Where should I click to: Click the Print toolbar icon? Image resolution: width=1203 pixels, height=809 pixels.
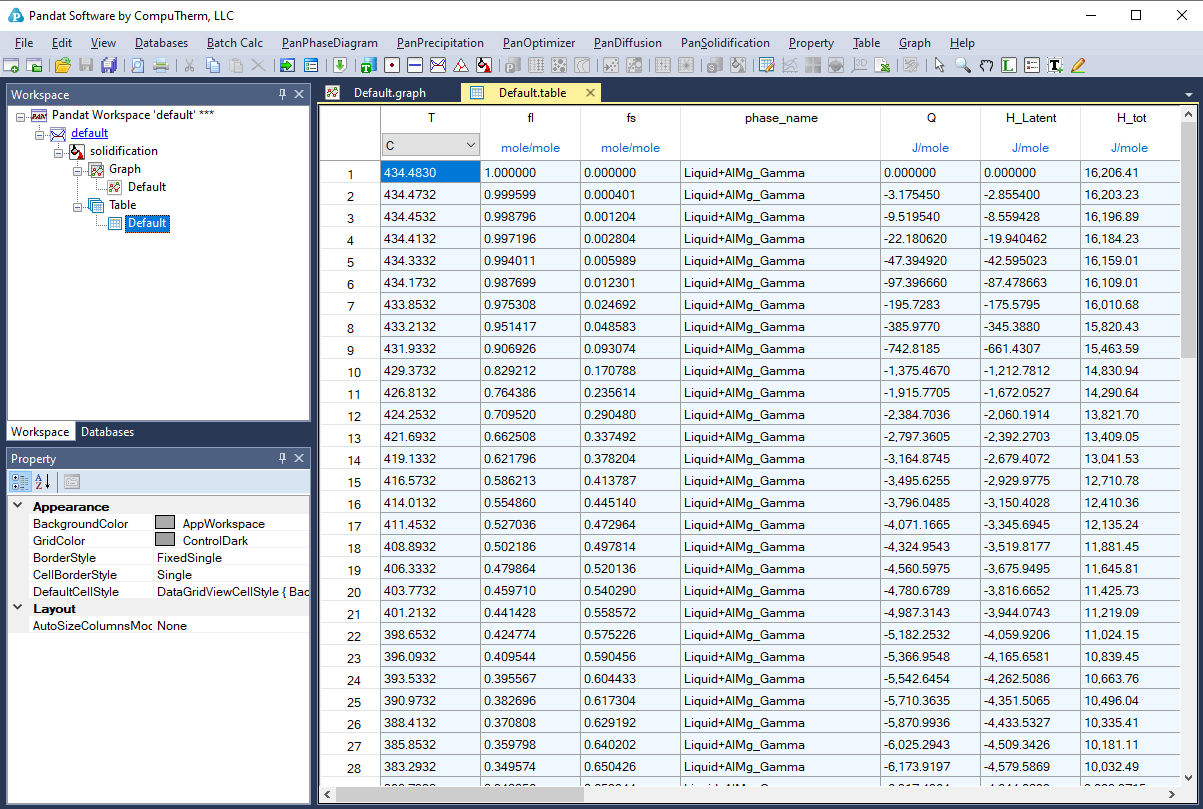160,66
